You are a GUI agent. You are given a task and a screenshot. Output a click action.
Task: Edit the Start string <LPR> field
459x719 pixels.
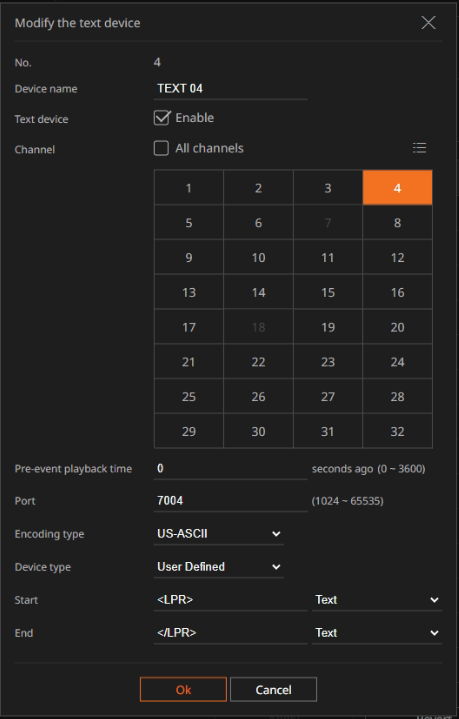(230, 600)
